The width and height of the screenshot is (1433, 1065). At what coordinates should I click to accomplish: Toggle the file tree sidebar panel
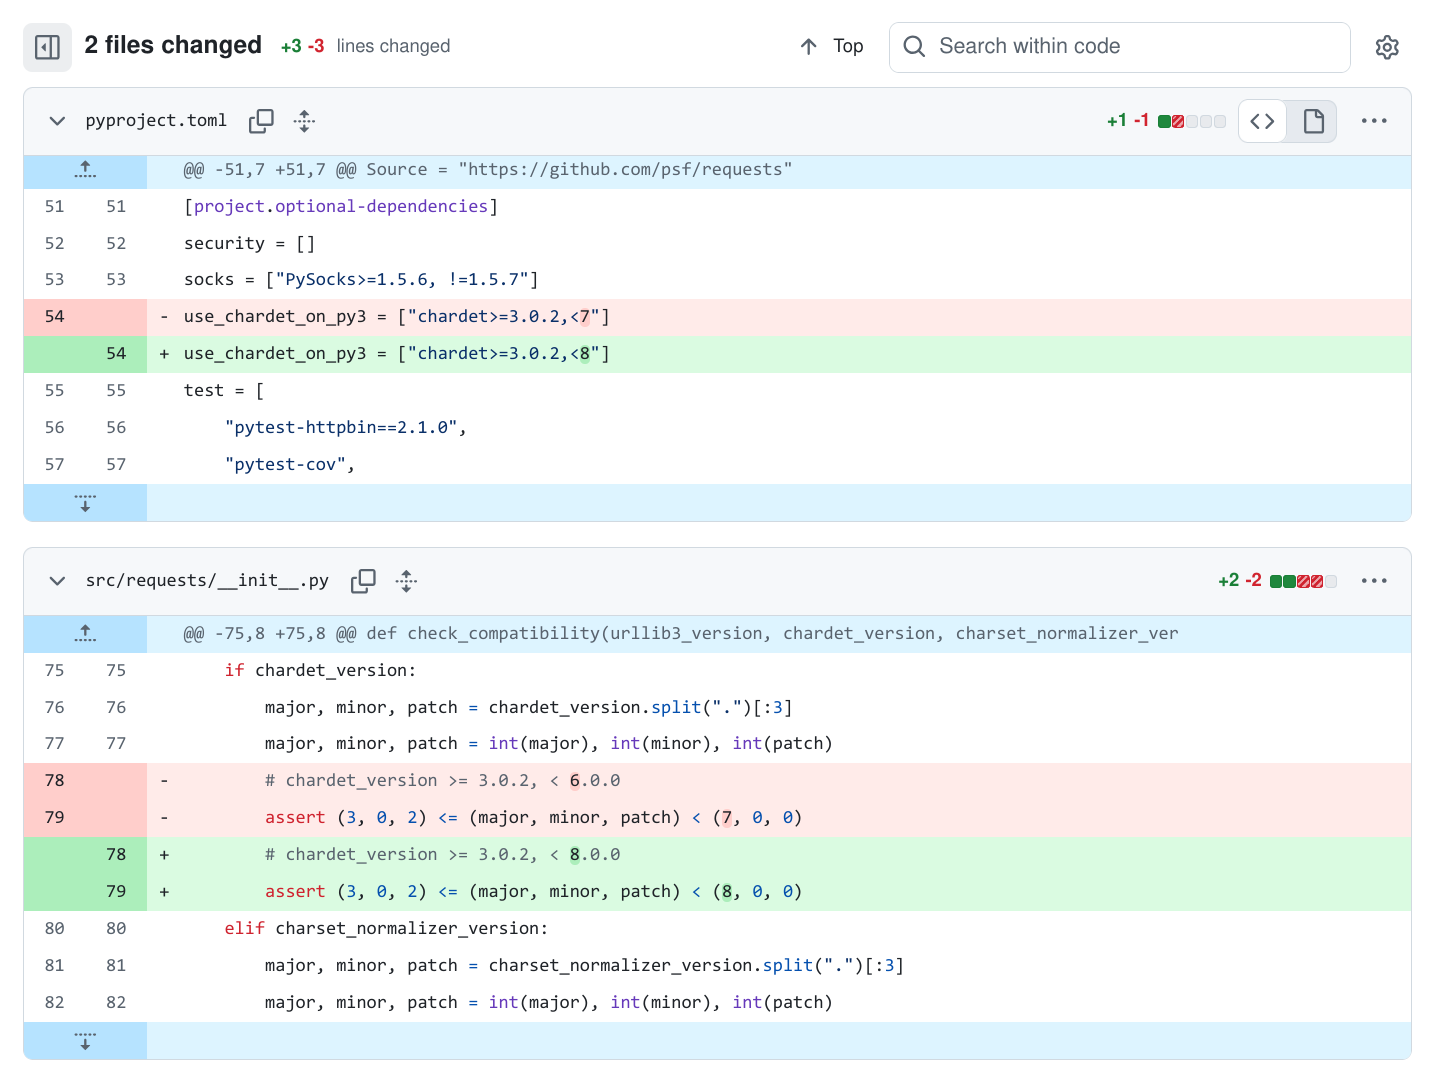(x=47, y=47)
